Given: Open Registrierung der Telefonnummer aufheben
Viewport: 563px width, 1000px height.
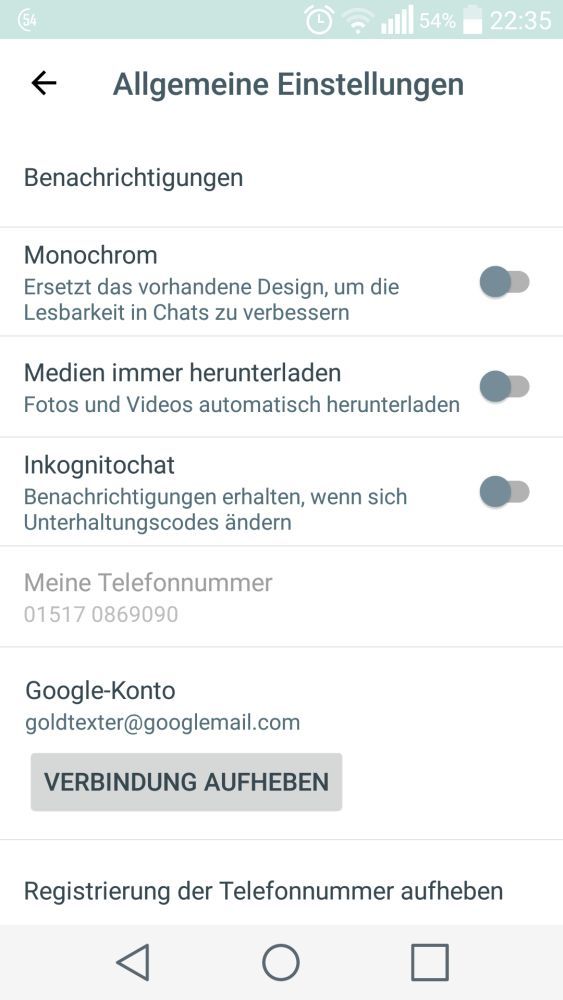Looking at the screenshot, I should pos(281,891).
